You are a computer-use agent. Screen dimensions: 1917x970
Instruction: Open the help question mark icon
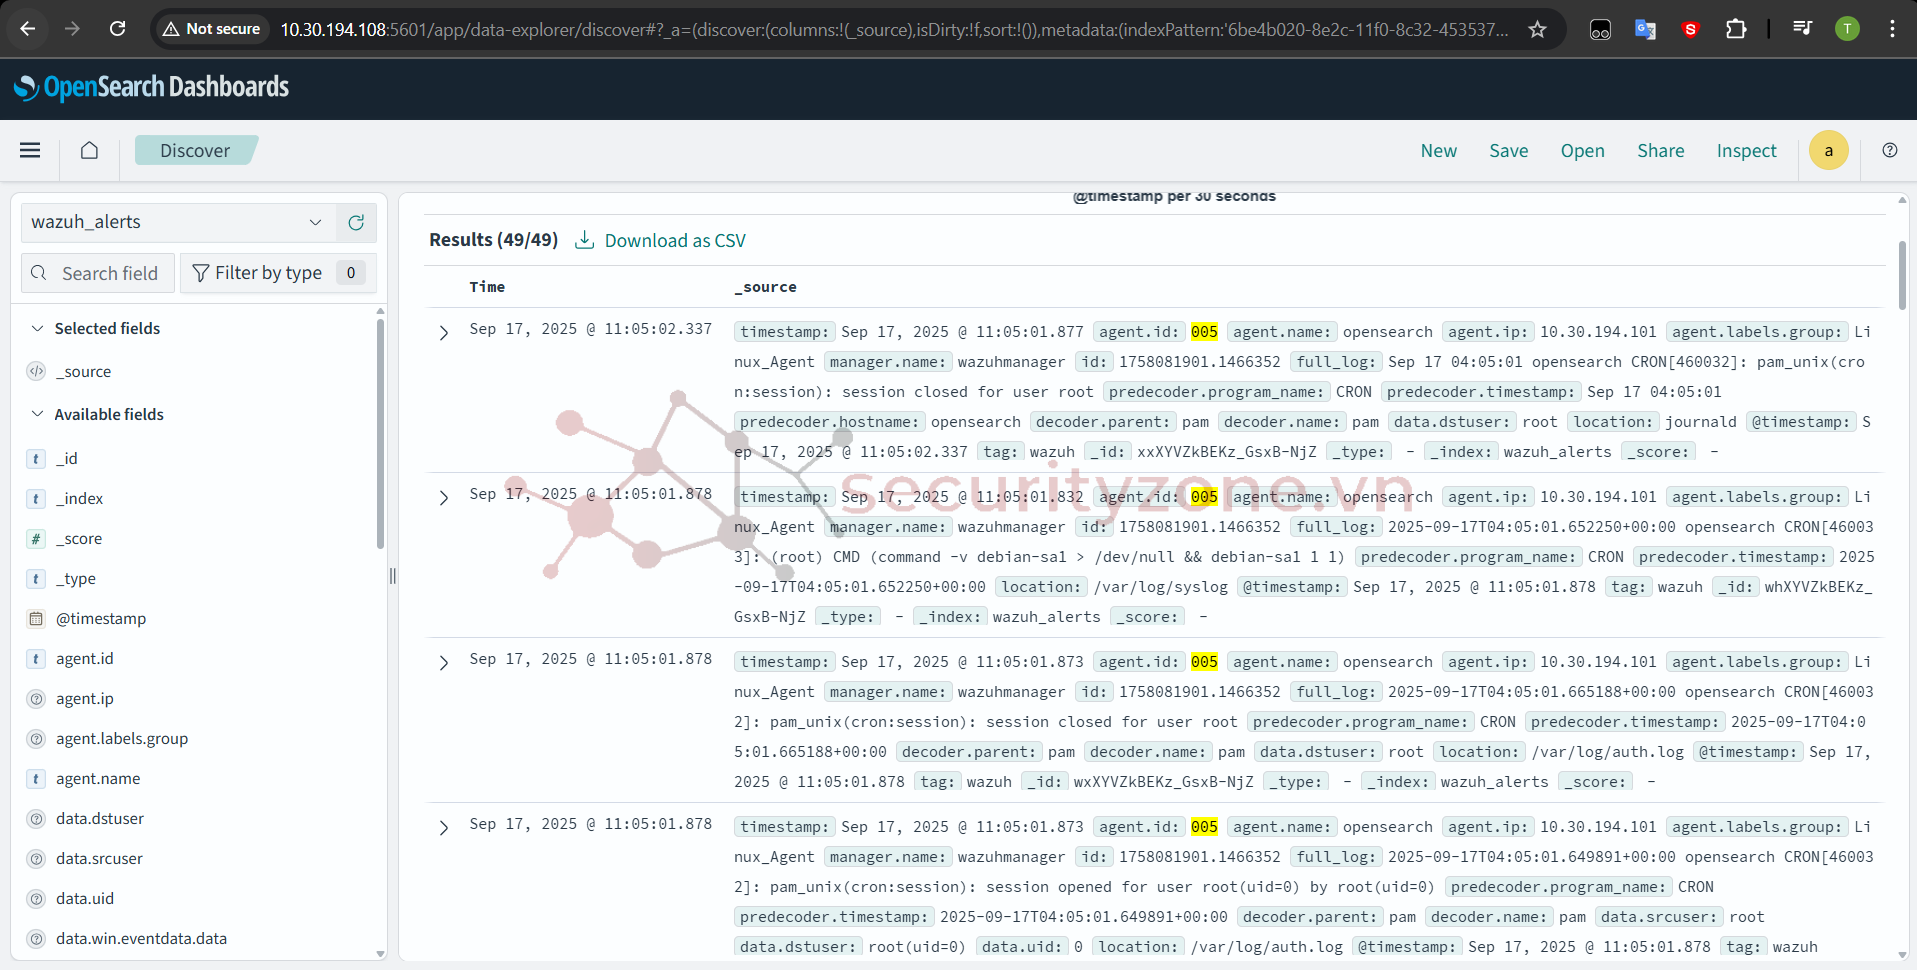click(1889, 150)
